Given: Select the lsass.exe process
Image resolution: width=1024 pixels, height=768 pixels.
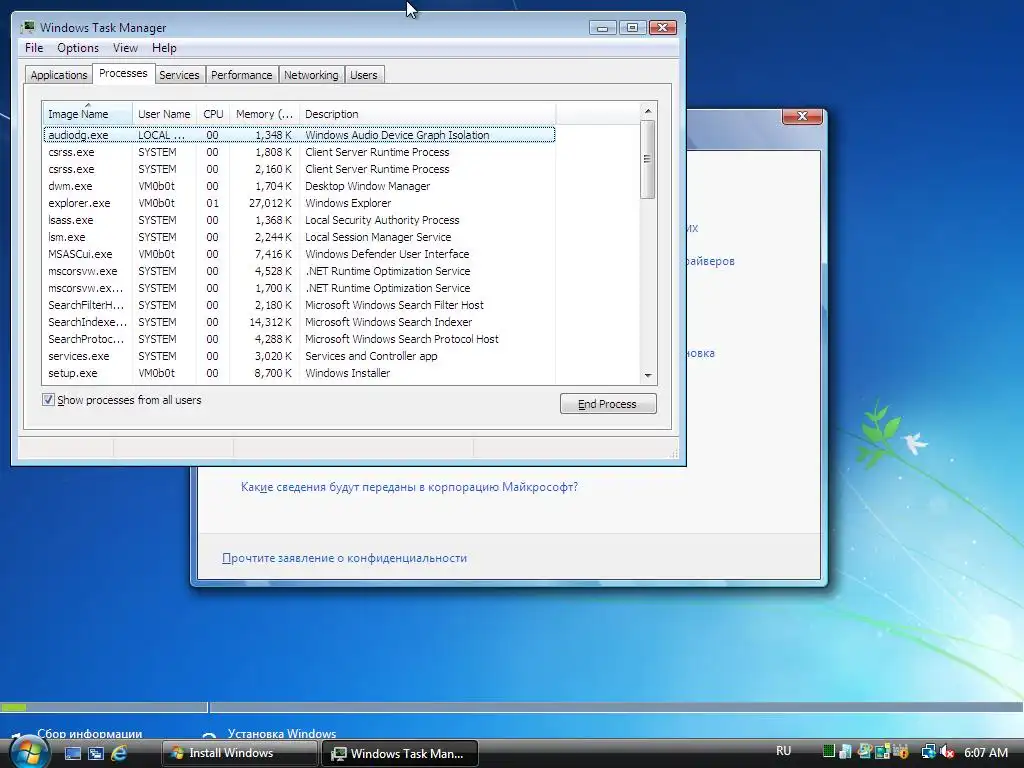Looking at the screenshot, I should pos(299,220).
